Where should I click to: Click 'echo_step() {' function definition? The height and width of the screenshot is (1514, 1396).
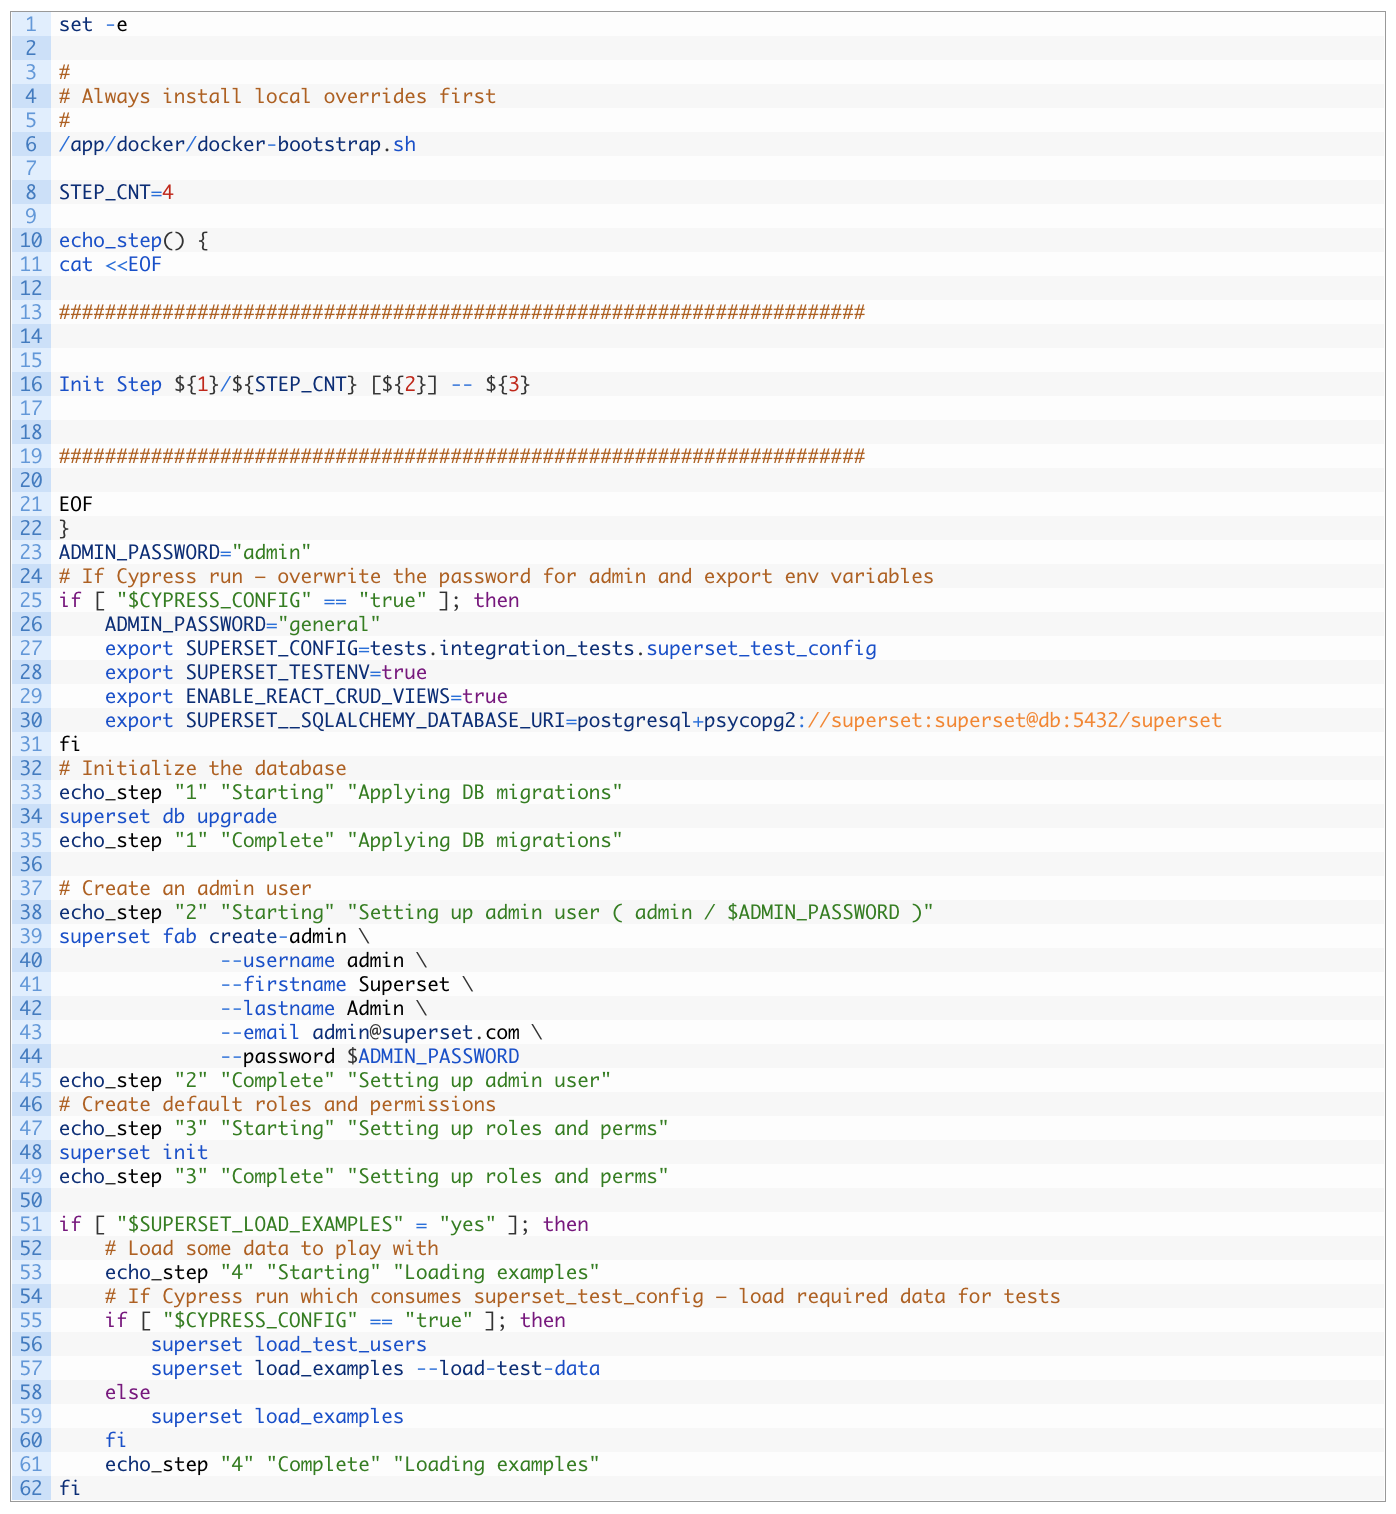click(134, 240)
